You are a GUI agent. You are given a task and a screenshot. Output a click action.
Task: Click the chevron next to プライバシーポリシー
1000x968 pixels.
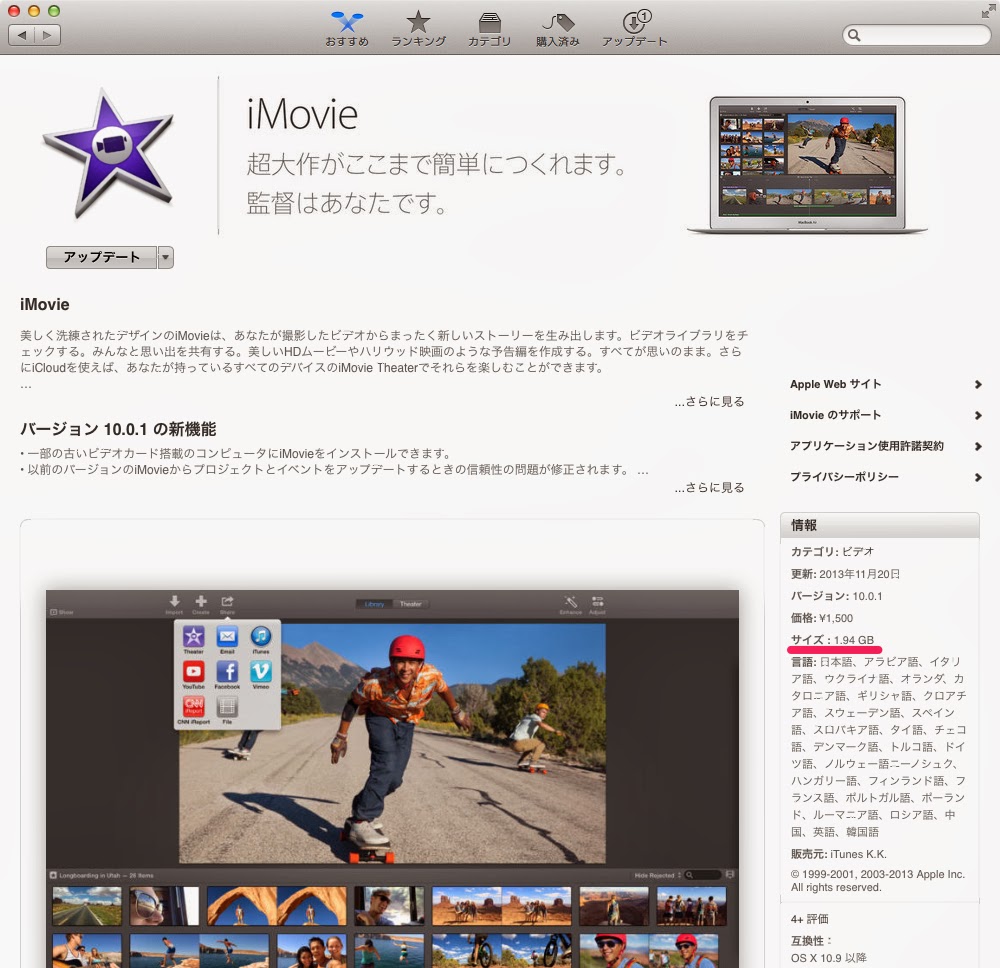click(978, 477)
